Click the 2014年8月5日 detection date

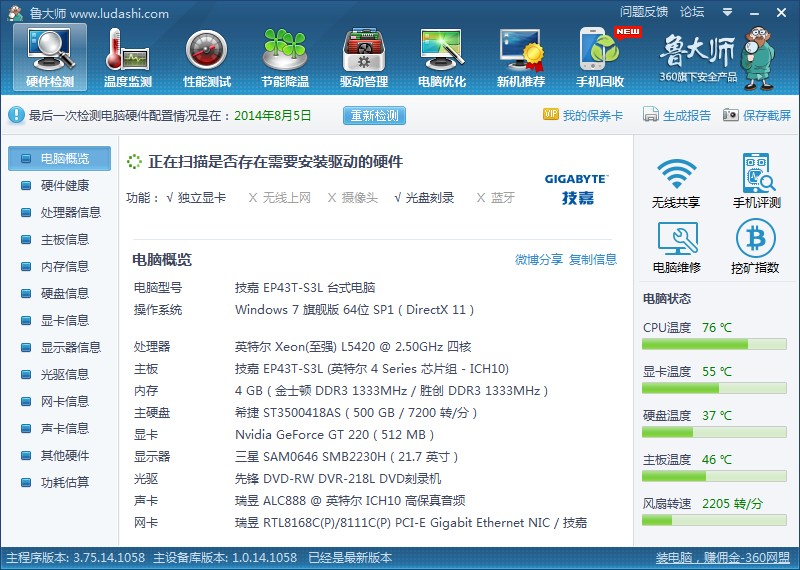point(272,116)
